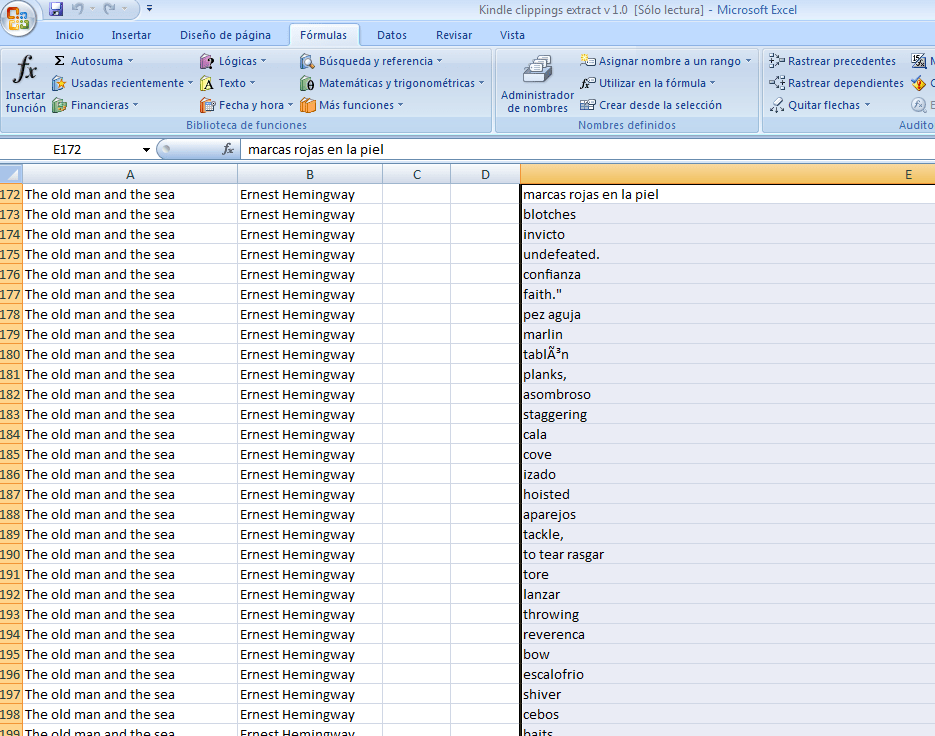Click cell containing 'undefeated.'
Viewport: 935px width, 736px height.
click(x=727, y=255)
